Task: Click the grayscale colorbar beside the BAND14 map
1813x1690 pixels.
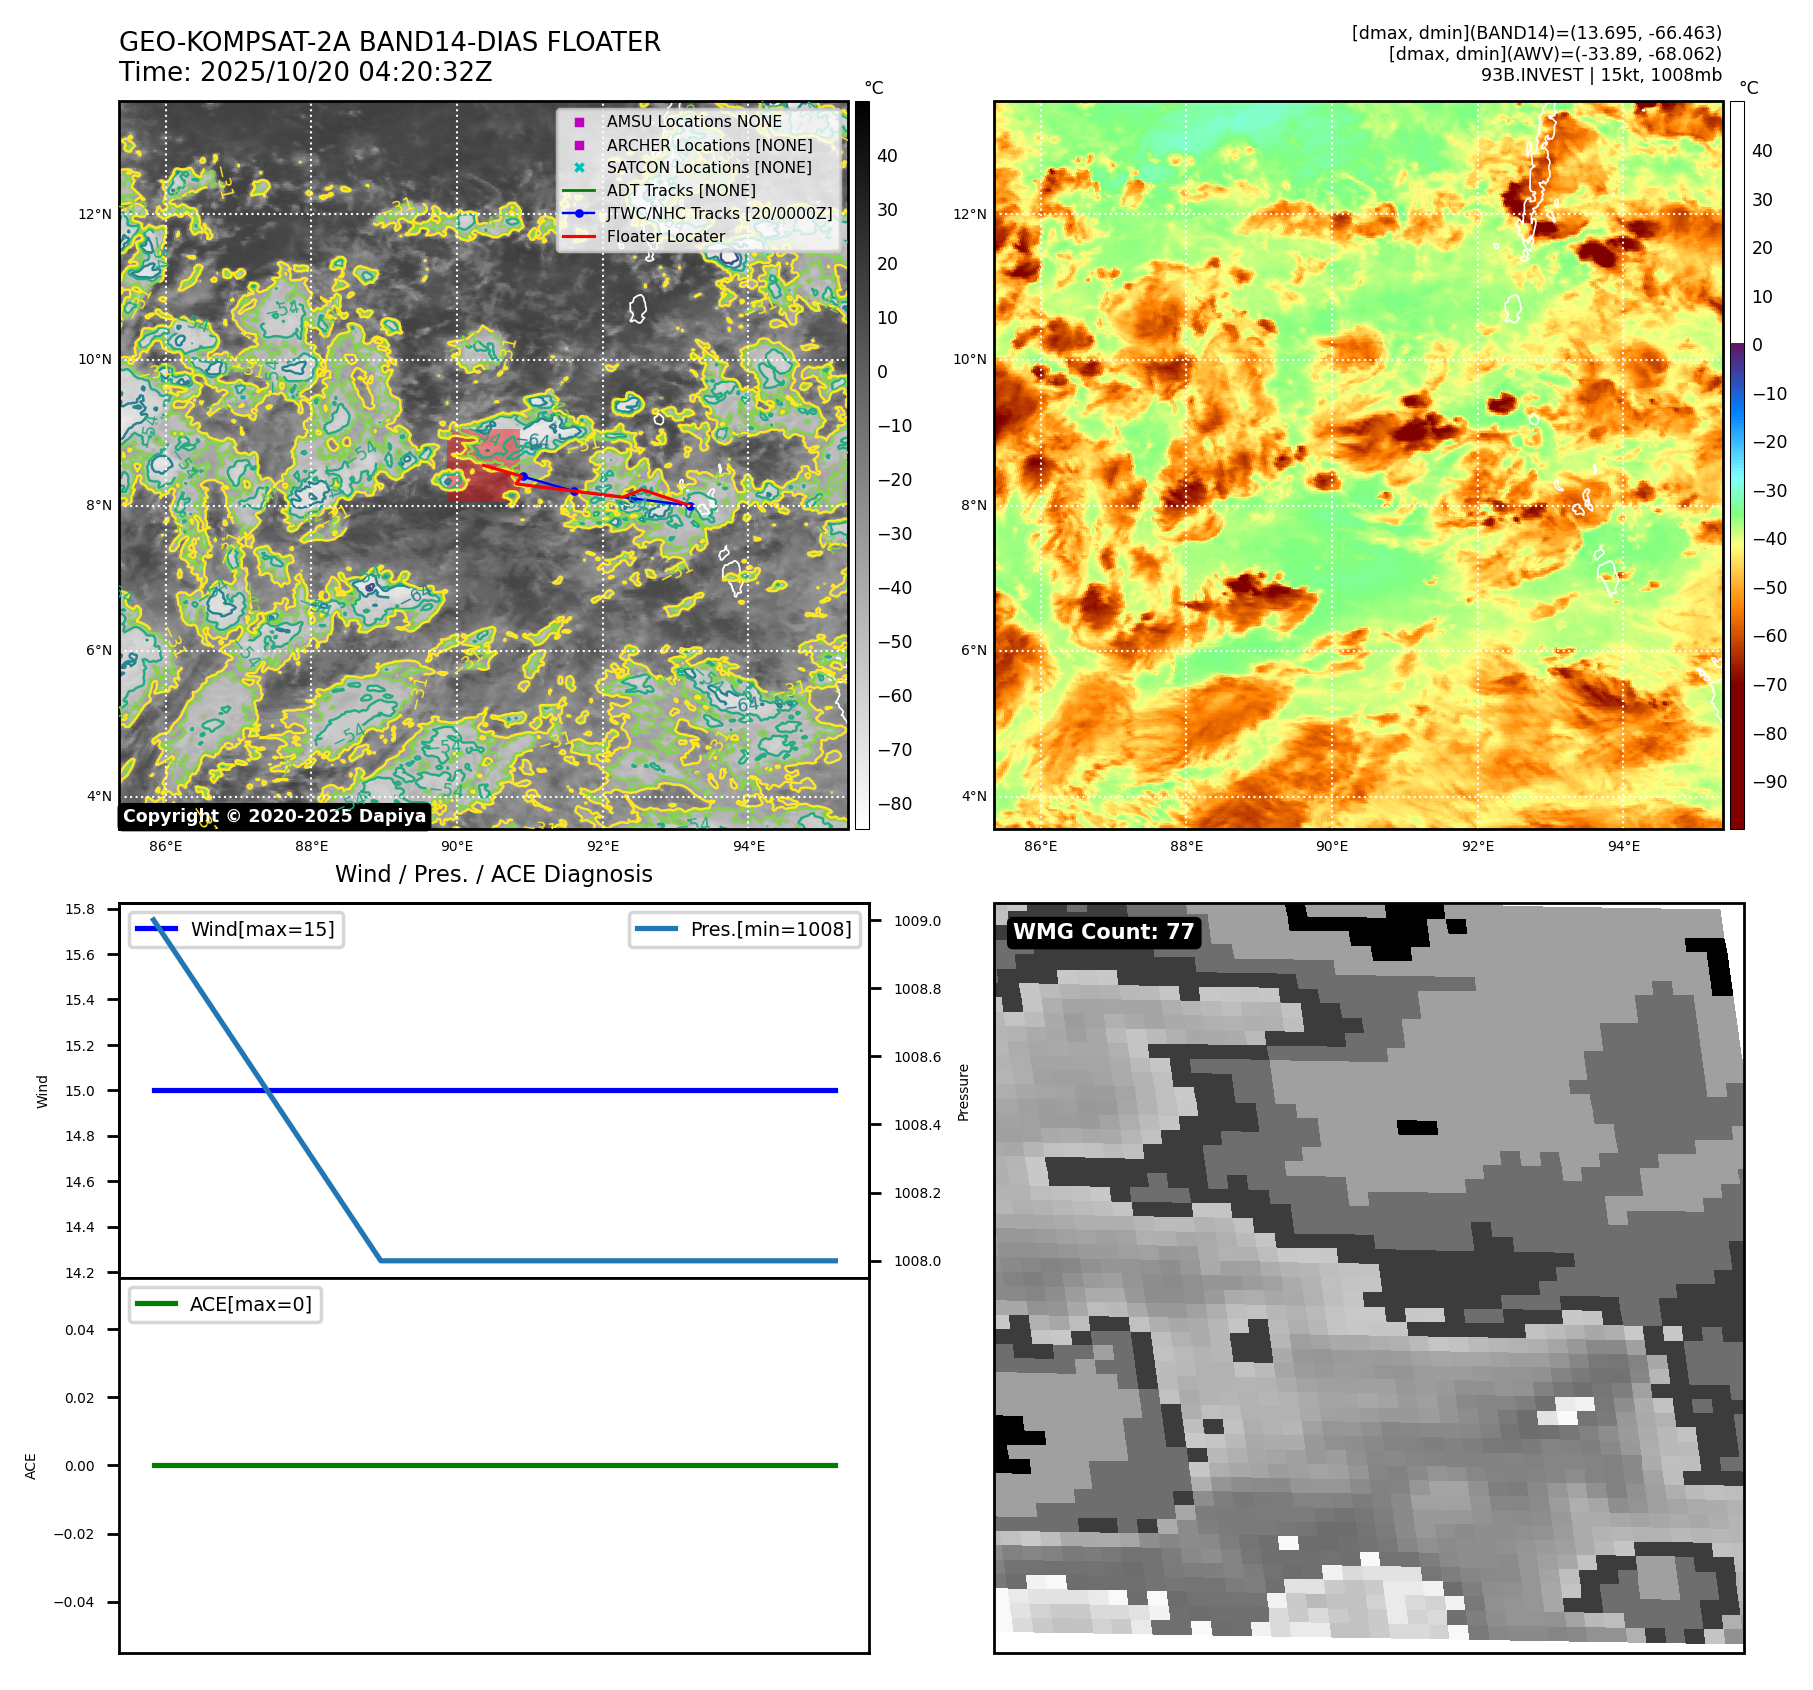Action: (862, 465)
